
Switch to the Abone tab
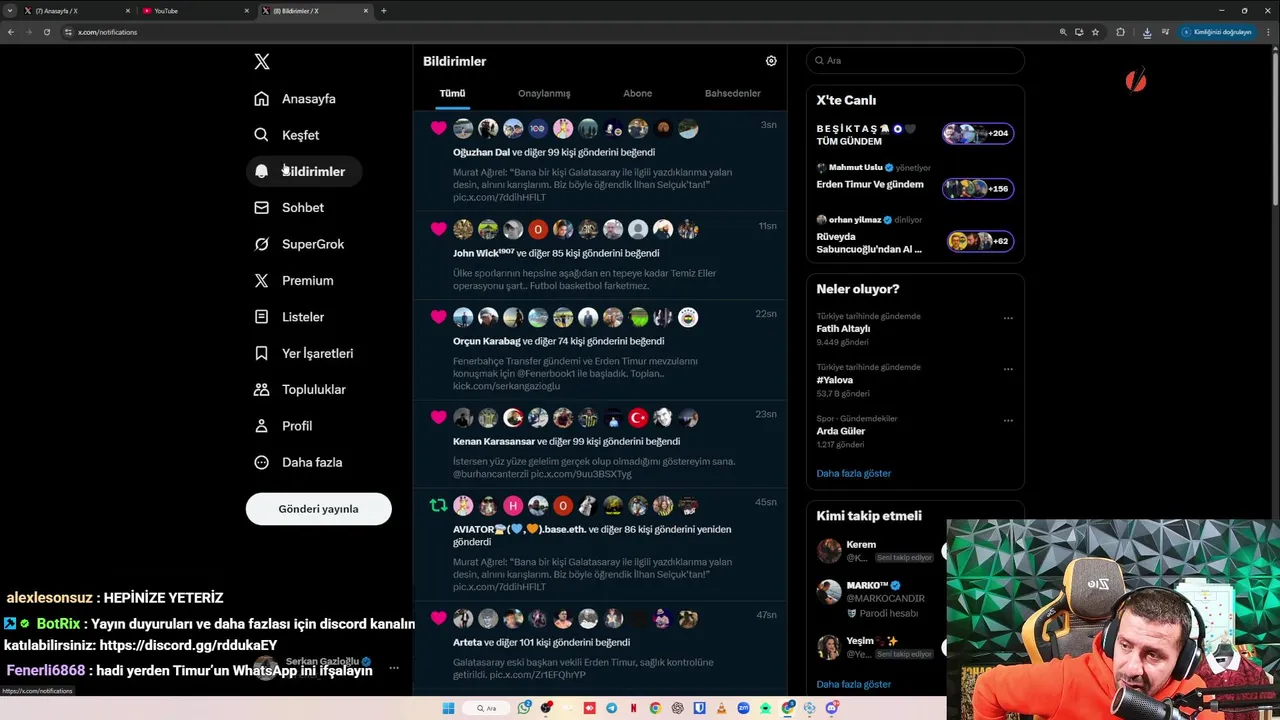pos(637,93)
